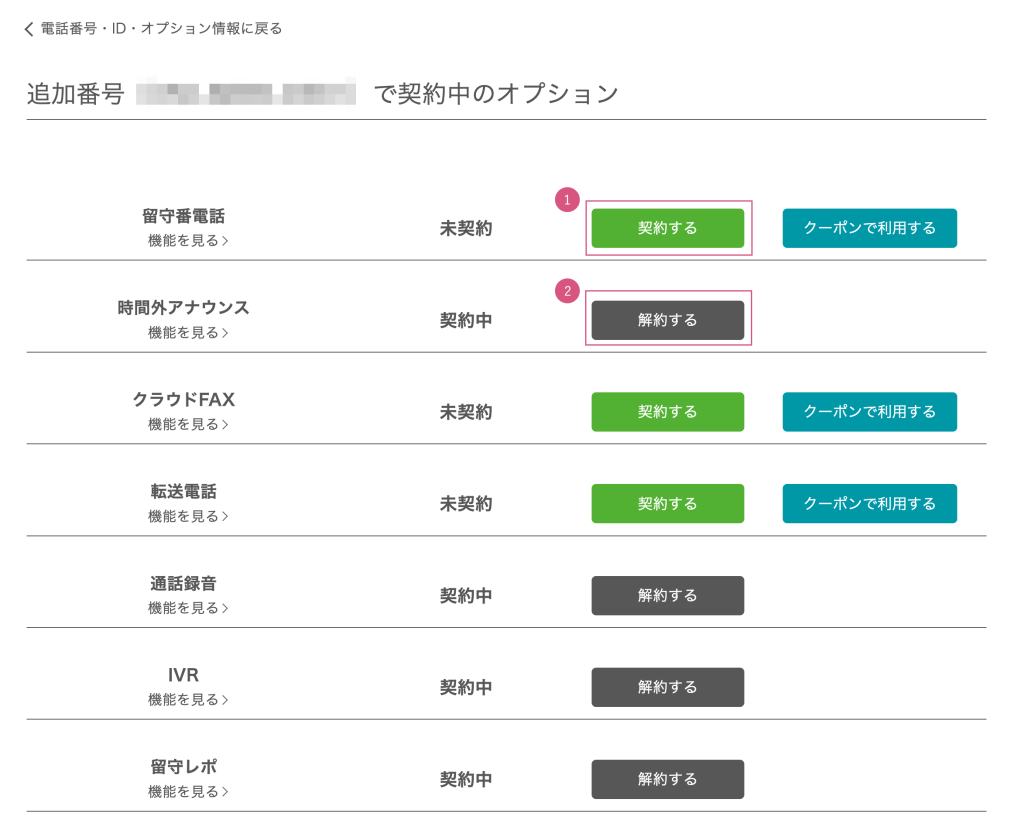This screenshot has width=1024, height=837.
Task: Open 機能を見る under IVR
Action: 188,701
